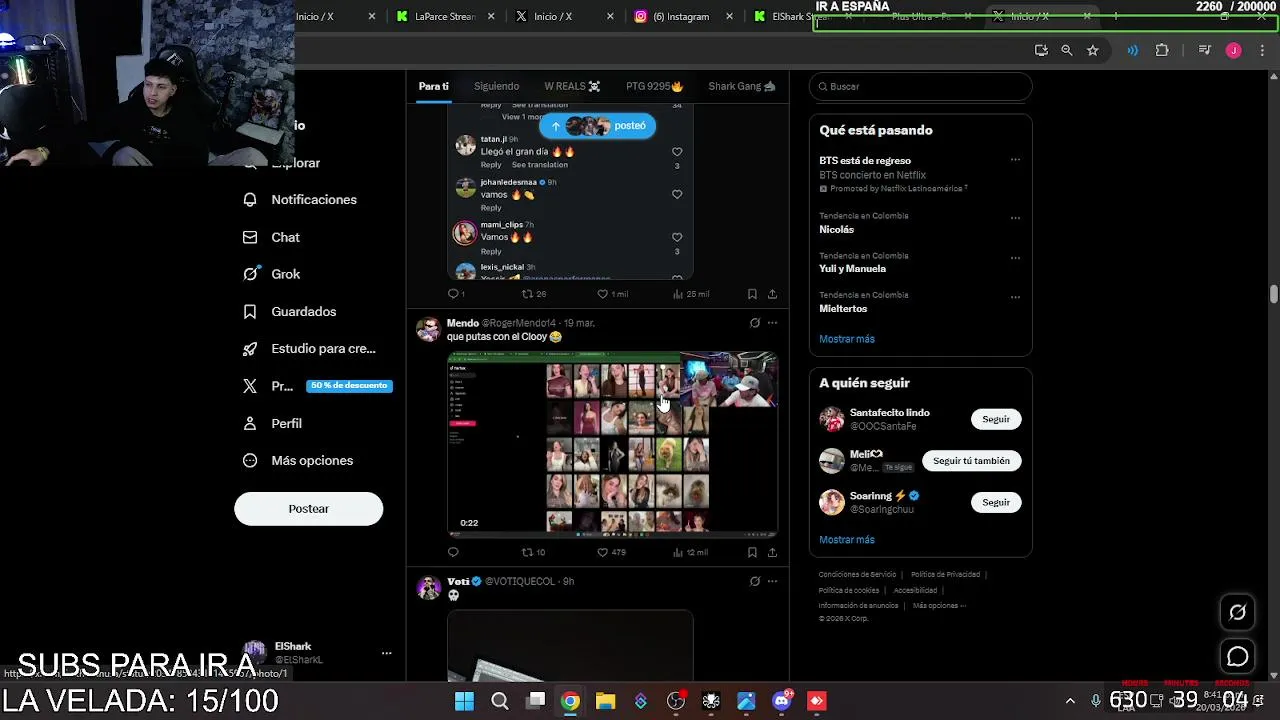The image size is (1280, 720).
Task: Play the Mendo post video thumbnail
Action: [x=612, y=444]
